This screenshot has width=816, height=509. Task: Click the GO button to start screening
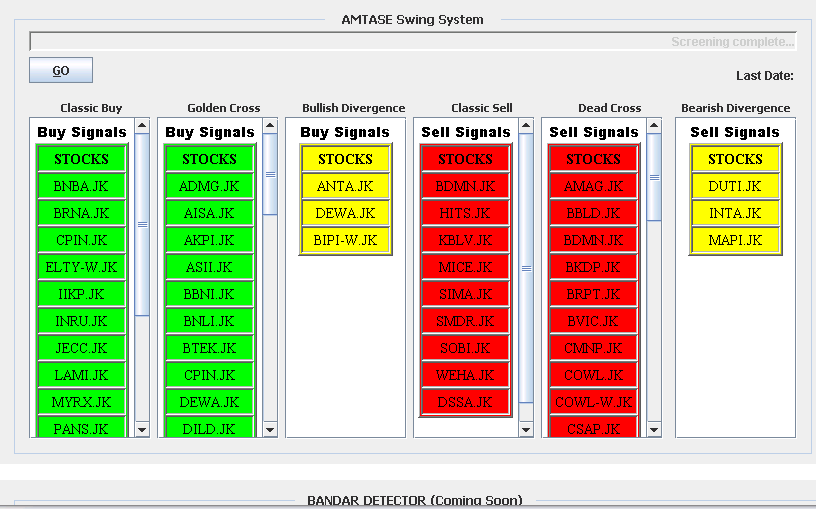61,71
